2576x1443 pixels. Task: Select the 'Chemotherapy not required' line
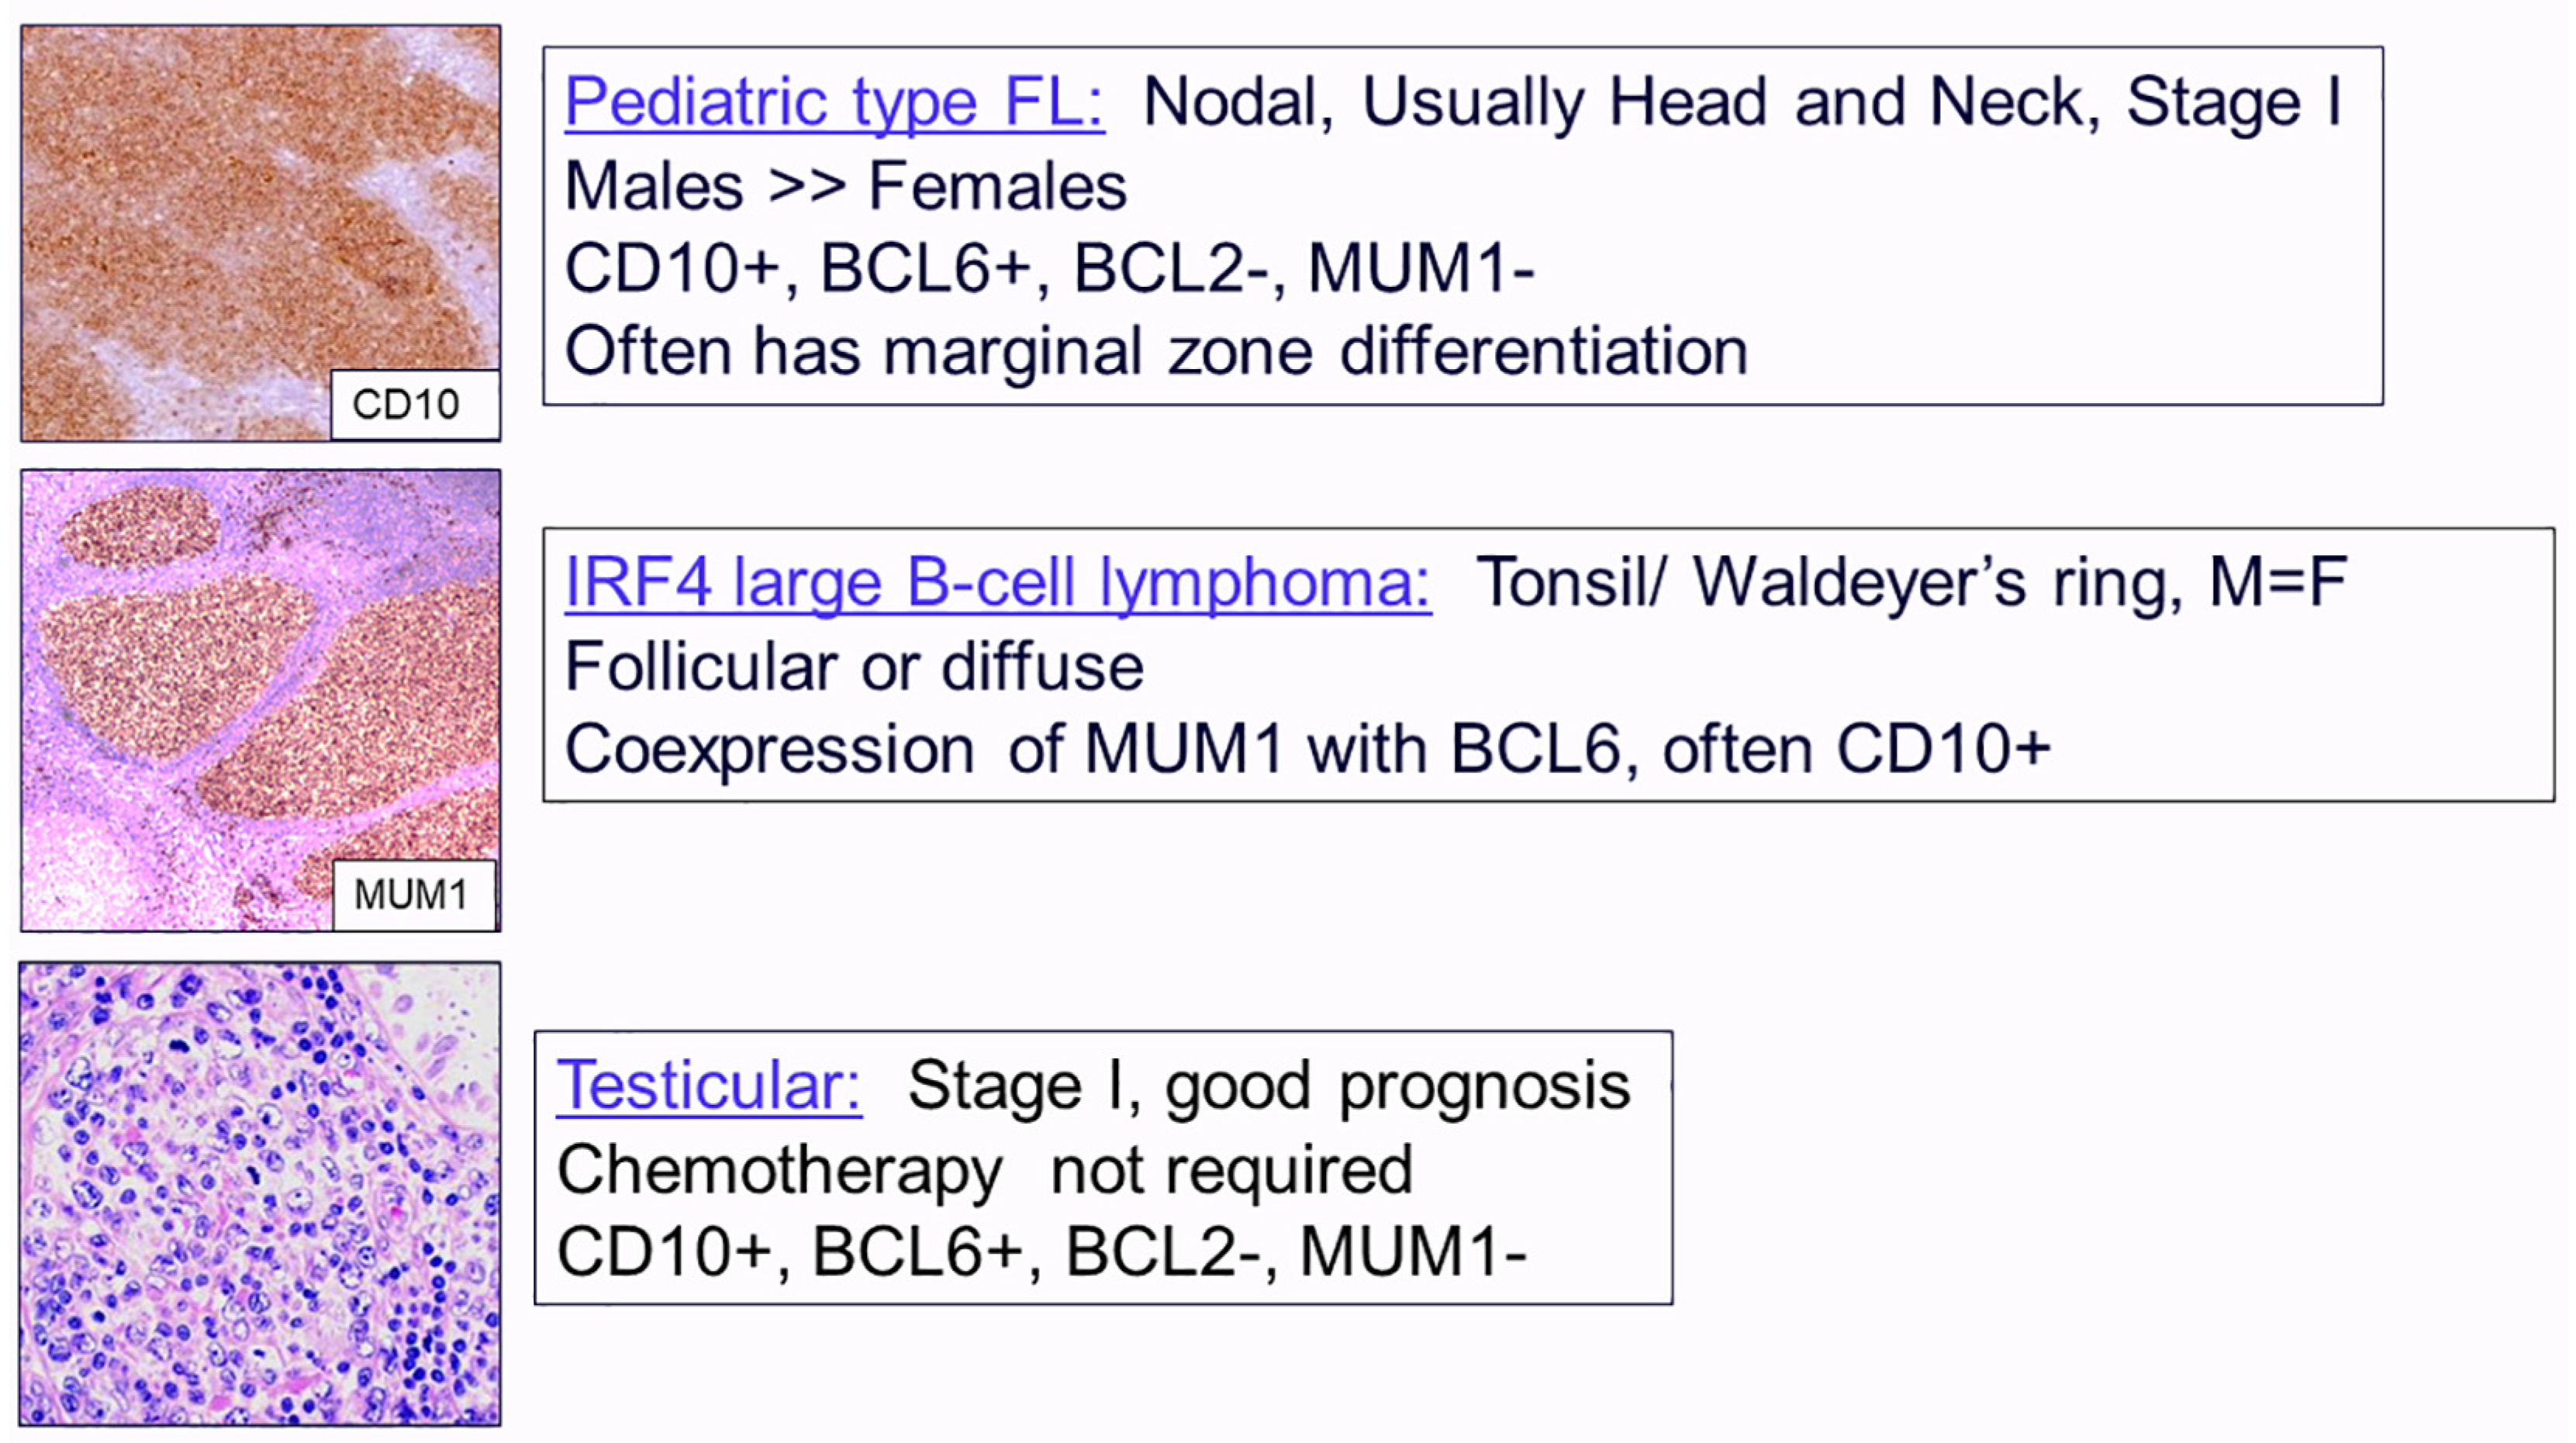[x=984, y=1170]
